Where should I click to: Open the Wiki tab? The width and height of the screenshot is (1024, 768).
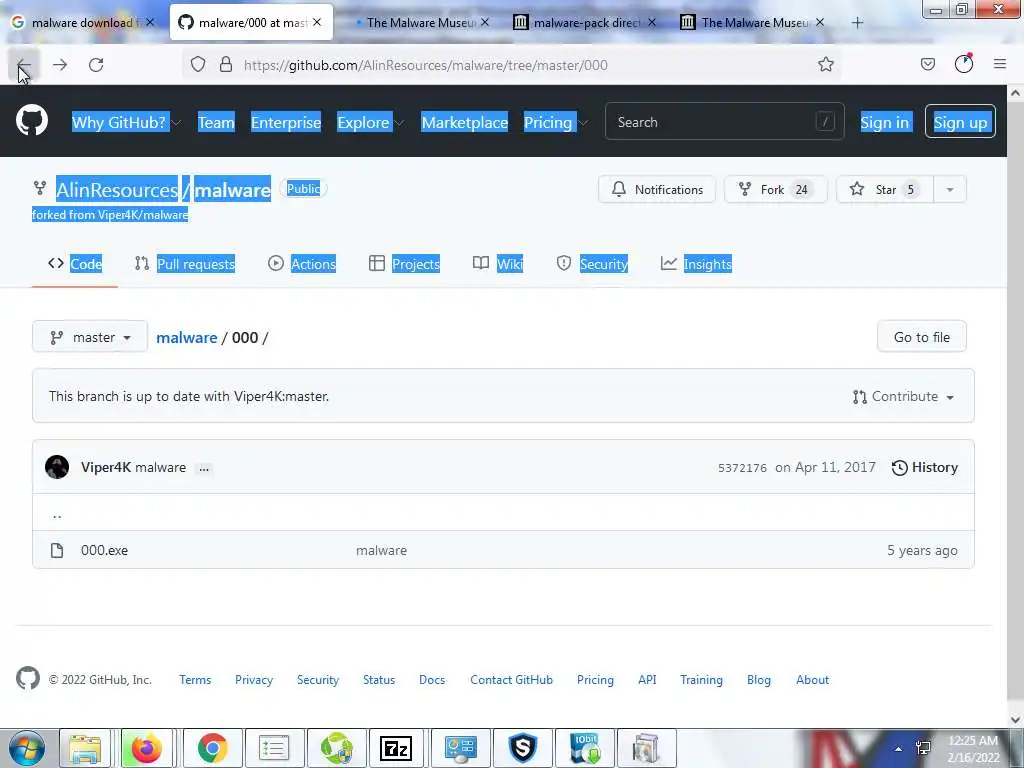[498, 264]
